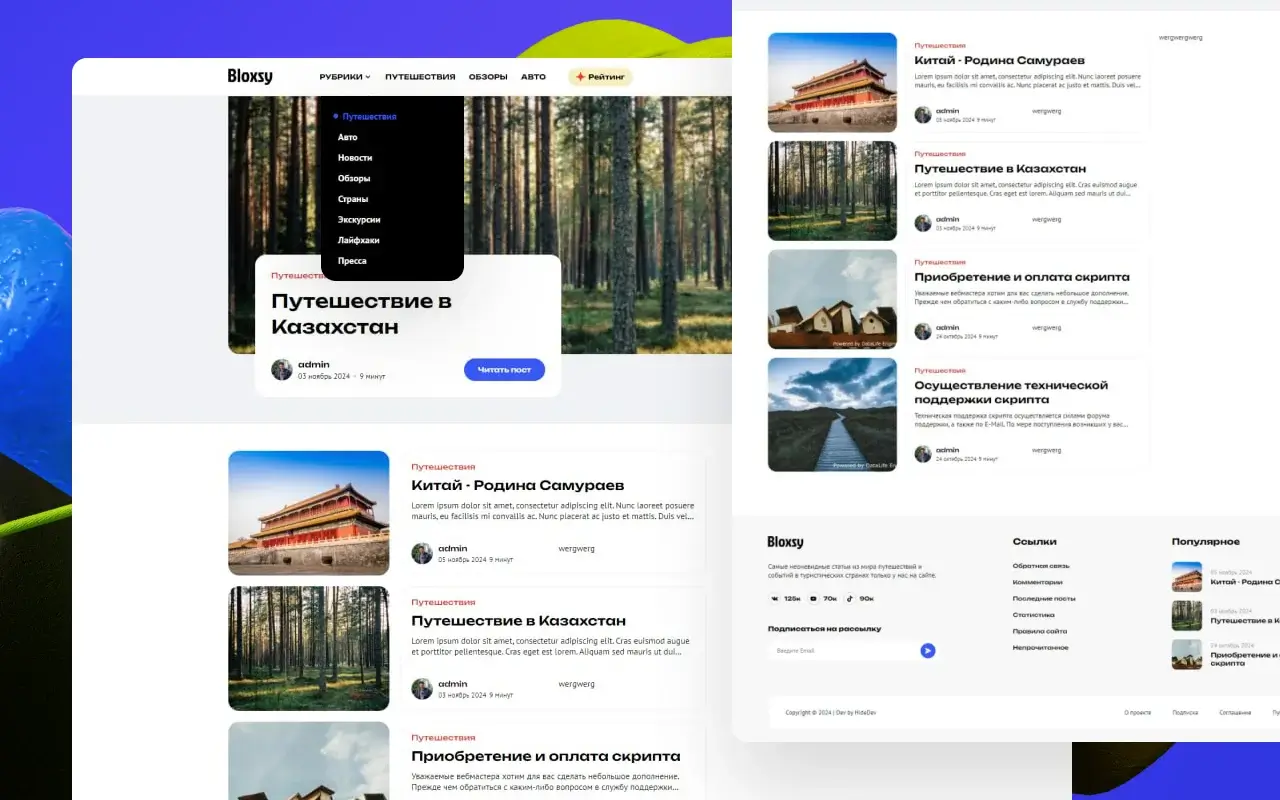Select Экскурсии in the black dropdown menu
The image size is (1280, 800).
359,220
